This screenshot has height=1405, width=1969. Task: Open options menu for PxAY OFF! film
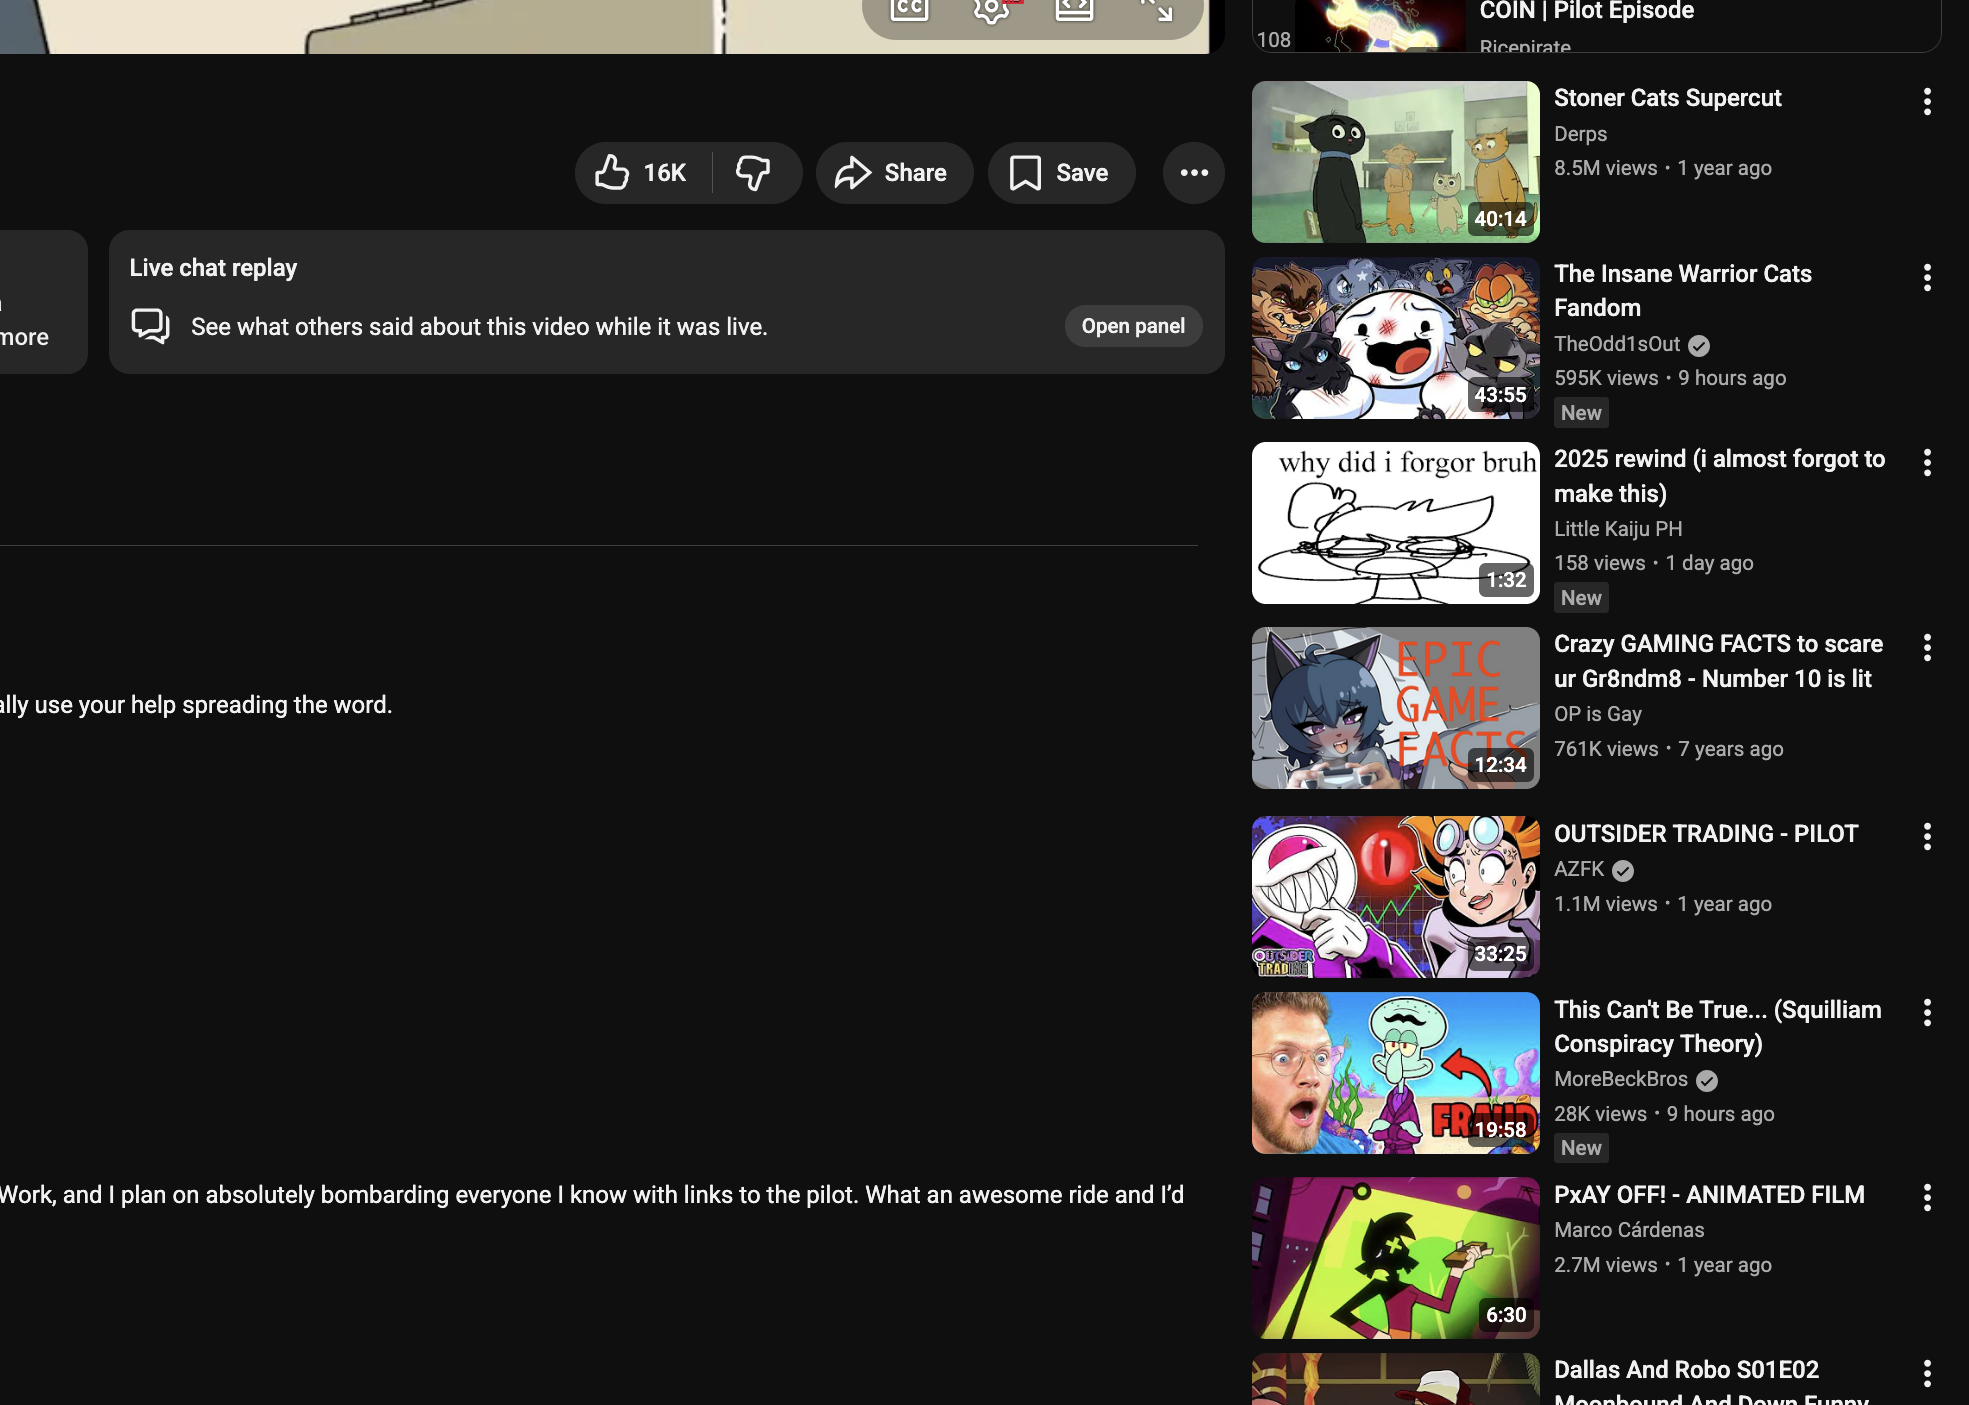tap(1926, 1197)
